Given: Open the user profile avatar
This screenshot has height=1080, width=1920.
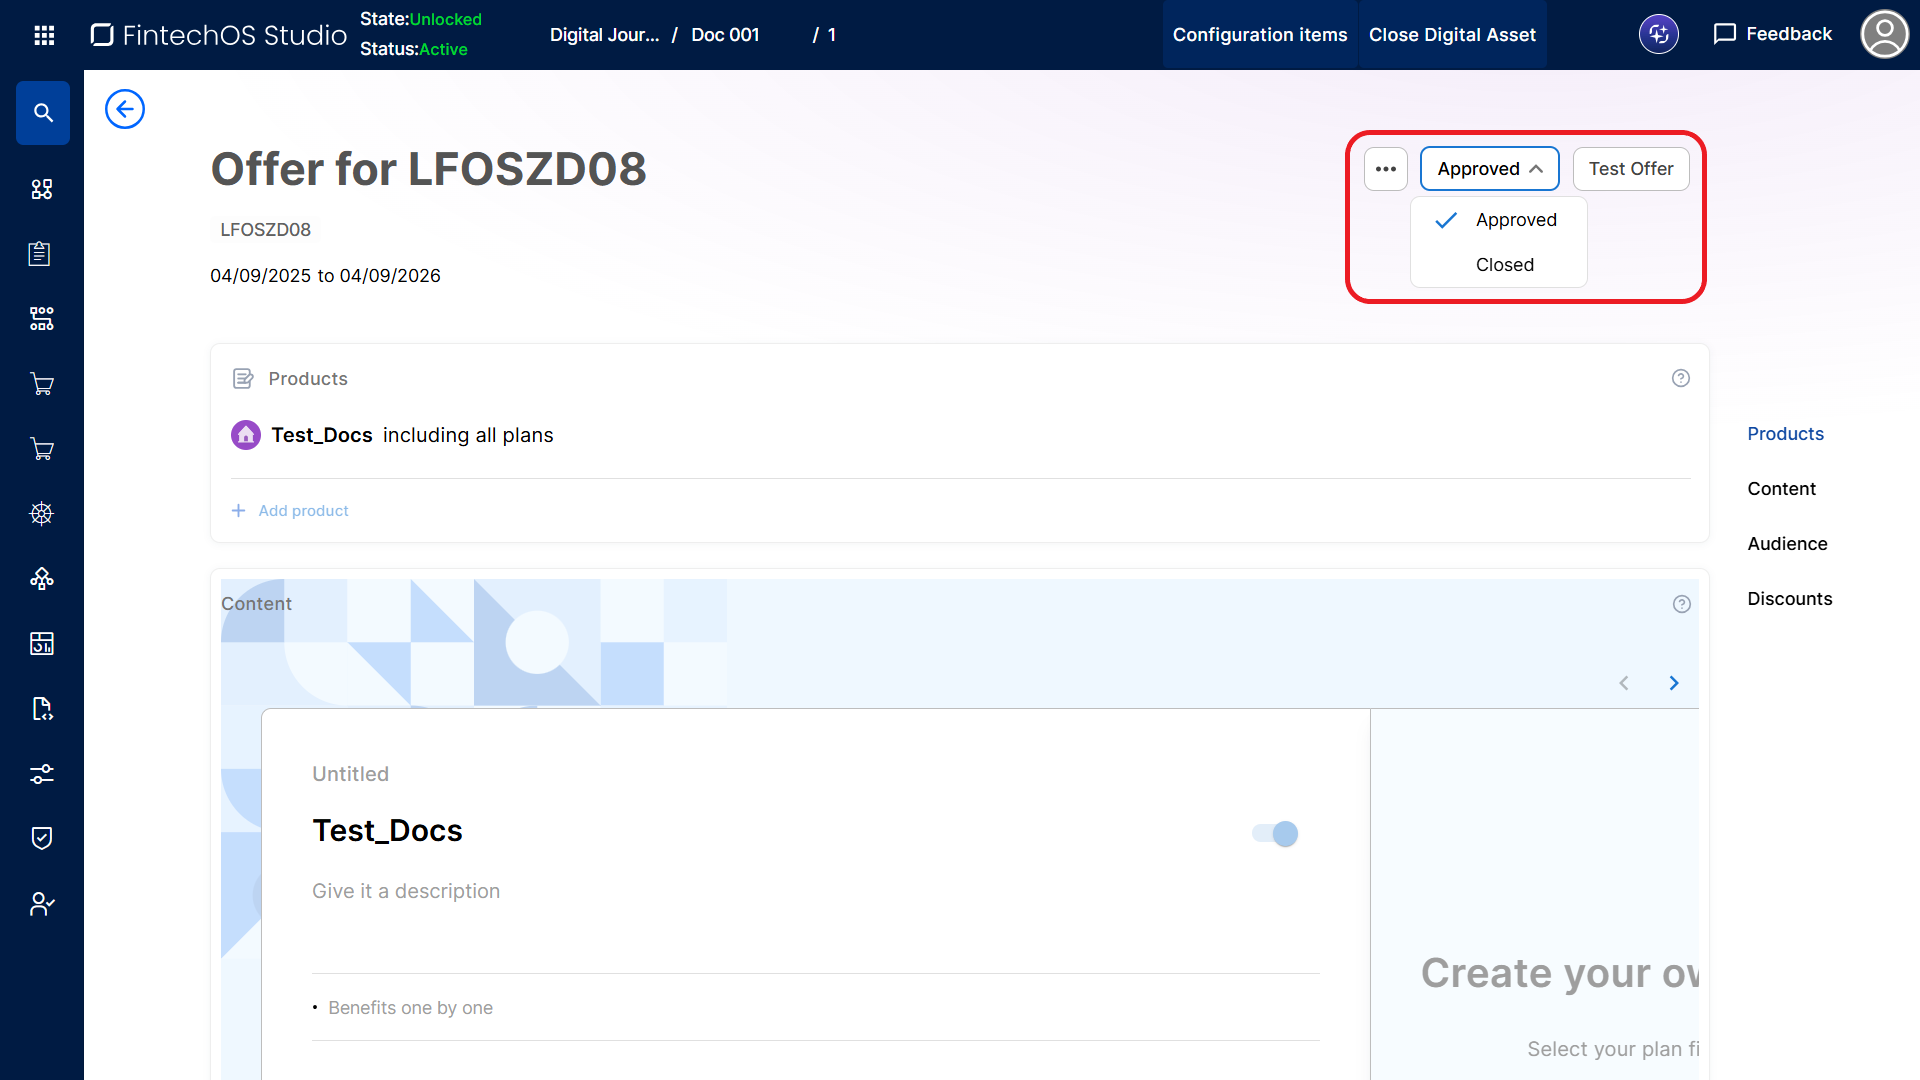Looking at the screenshot, I should [1884, 35].
